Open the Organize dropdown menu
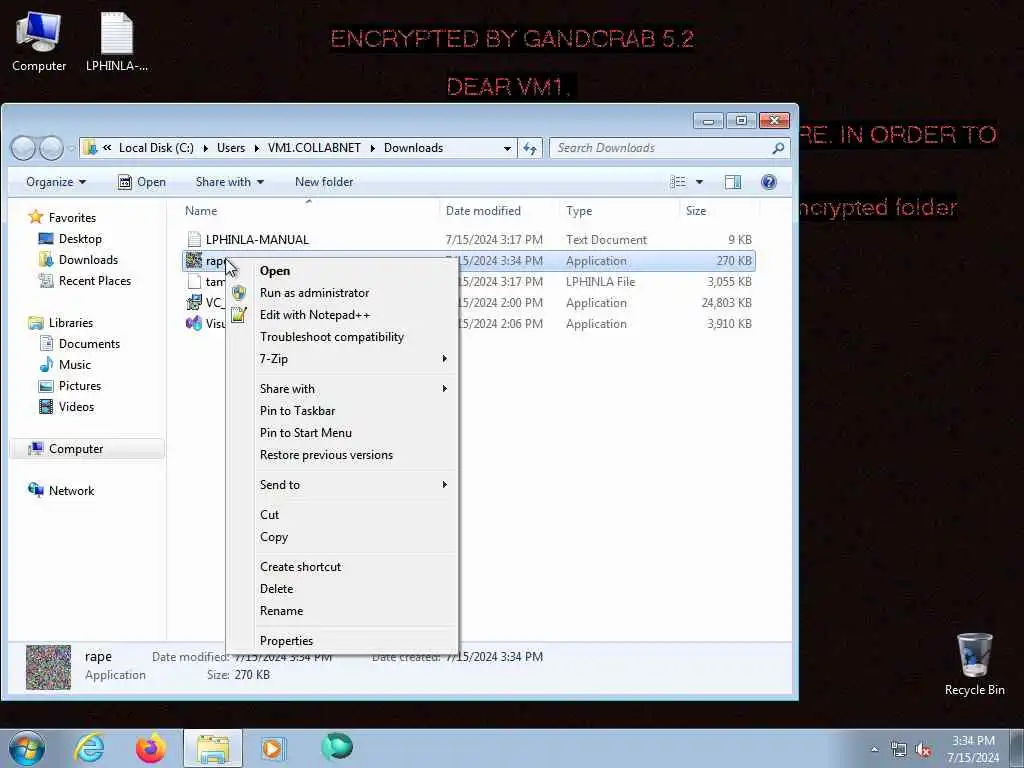 tap(56, 182)
